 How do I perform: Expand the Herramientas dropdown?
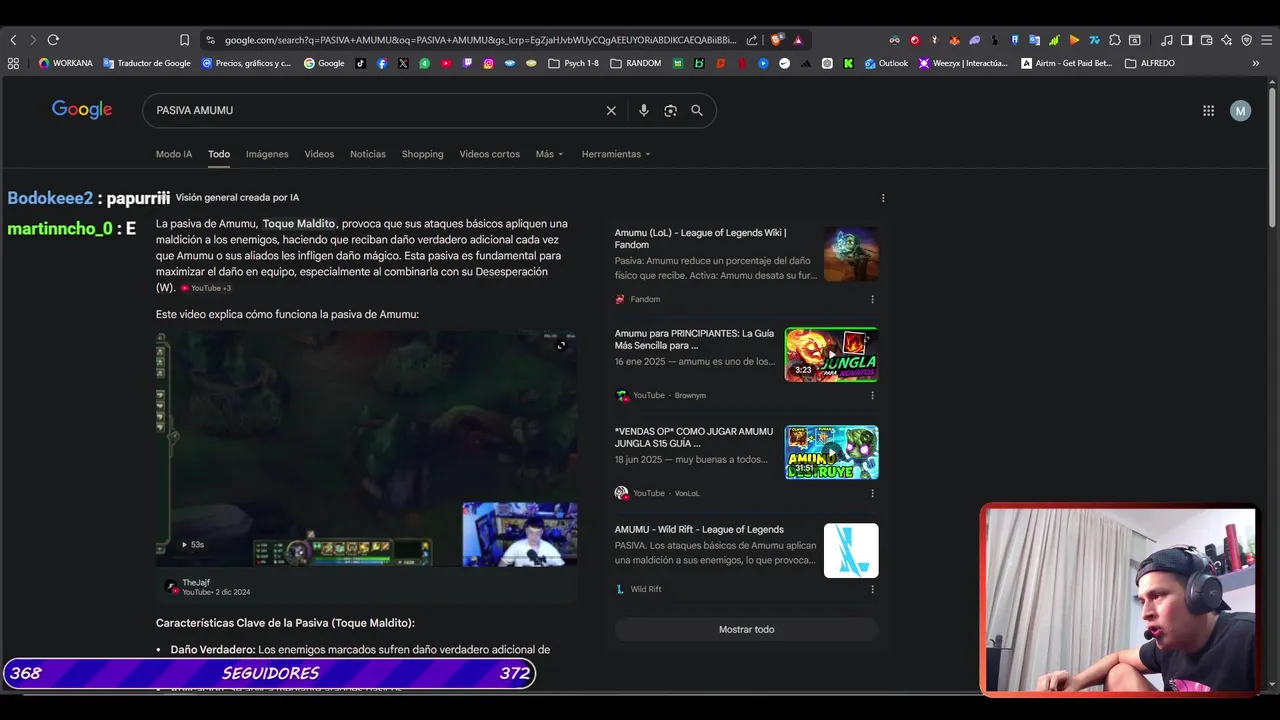pos(616,154)
